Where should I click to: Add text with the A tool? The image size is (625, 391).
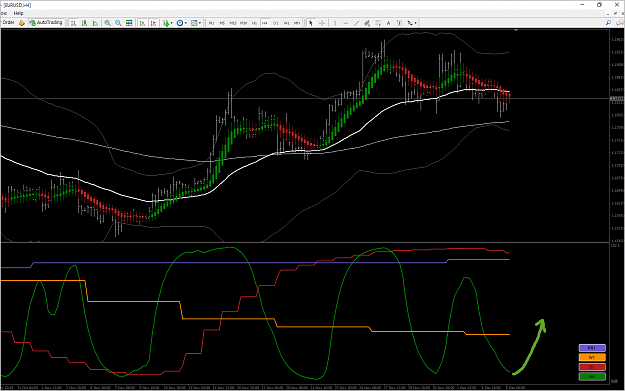pyautogui.click(x=388, y=23)
